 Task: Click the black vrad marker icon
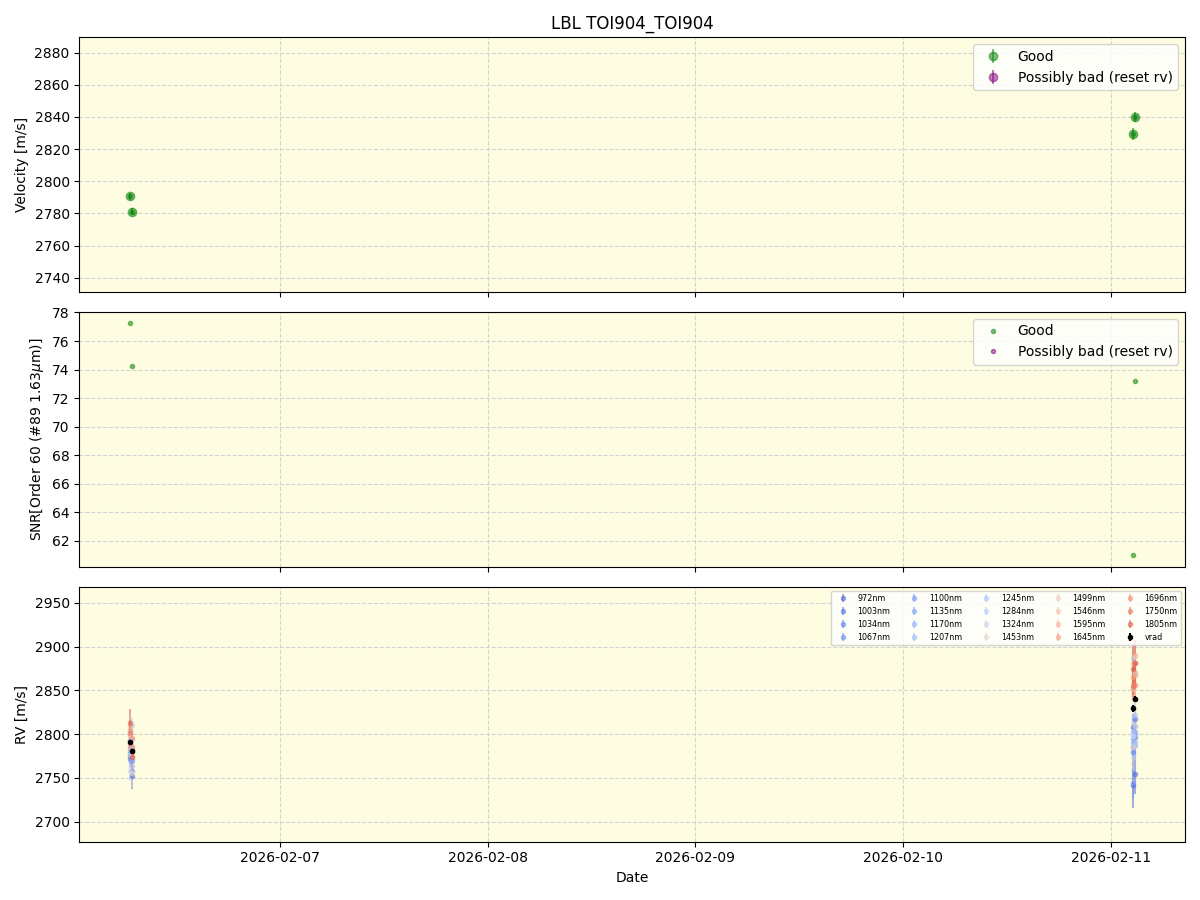[x=1130, y=637]
